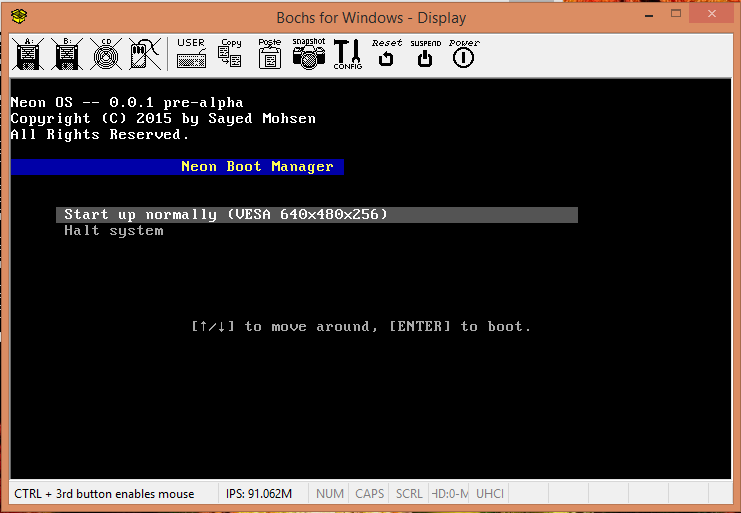Click the SCRL status bar indicator
The width and height of the screenshot is (741, 513).
click(x=409, y=494)
